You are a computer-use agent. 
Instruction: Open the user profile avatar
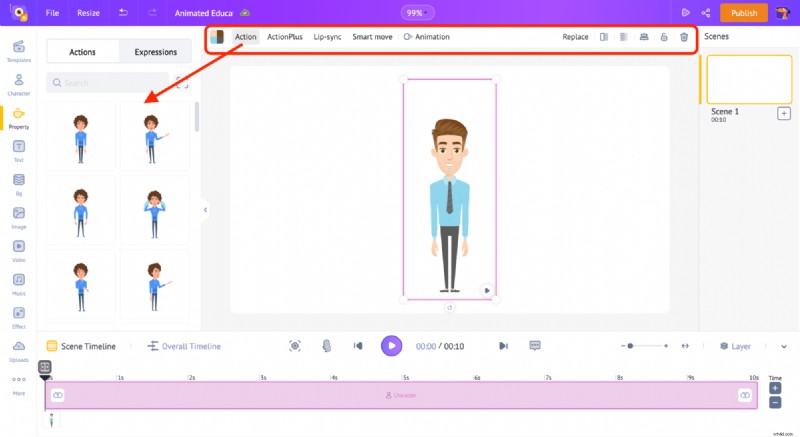click(x=782, y=13)
